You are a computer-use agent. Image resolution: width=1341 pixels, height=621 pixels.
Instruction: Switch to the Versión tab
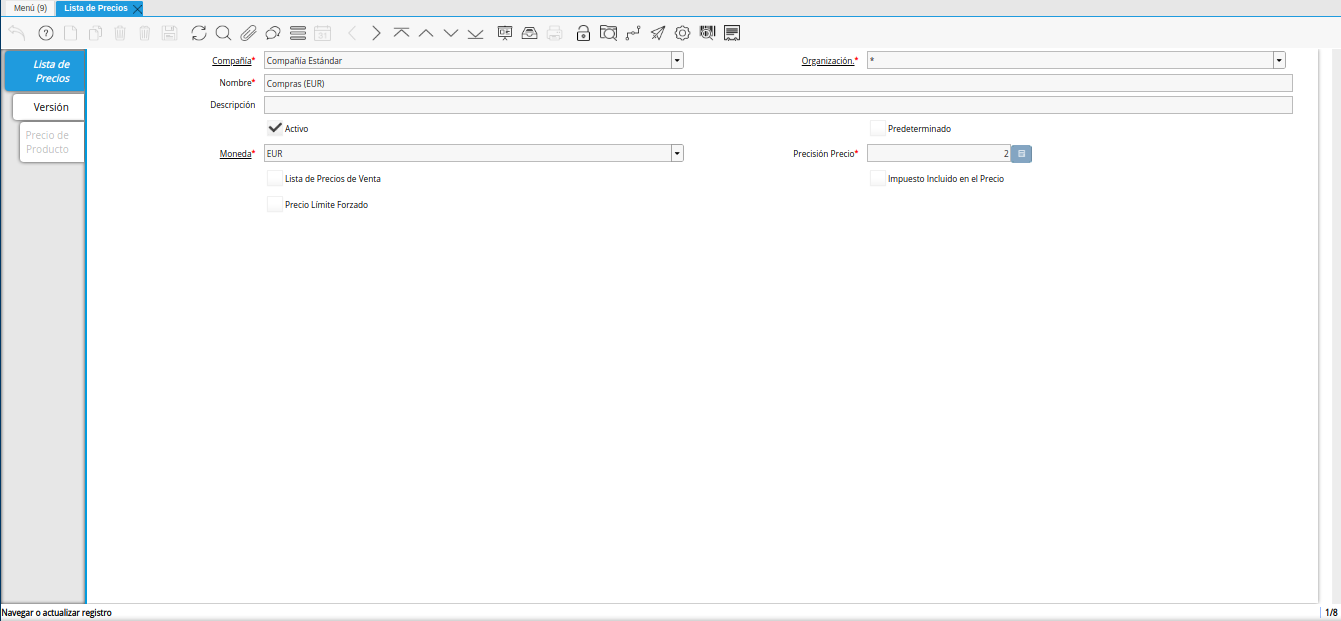(x=50, y=107)
